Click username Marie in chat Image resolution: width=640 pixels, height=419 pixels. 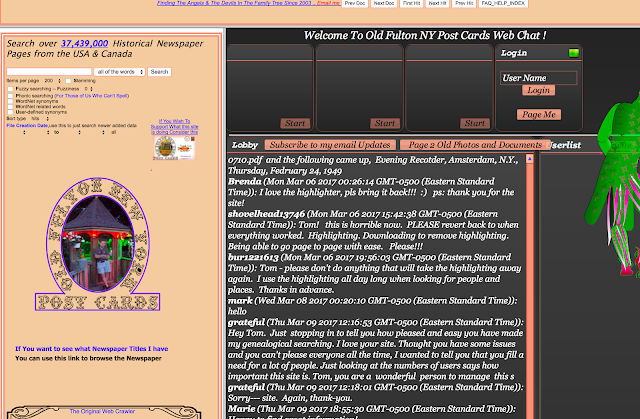(242, 409)
